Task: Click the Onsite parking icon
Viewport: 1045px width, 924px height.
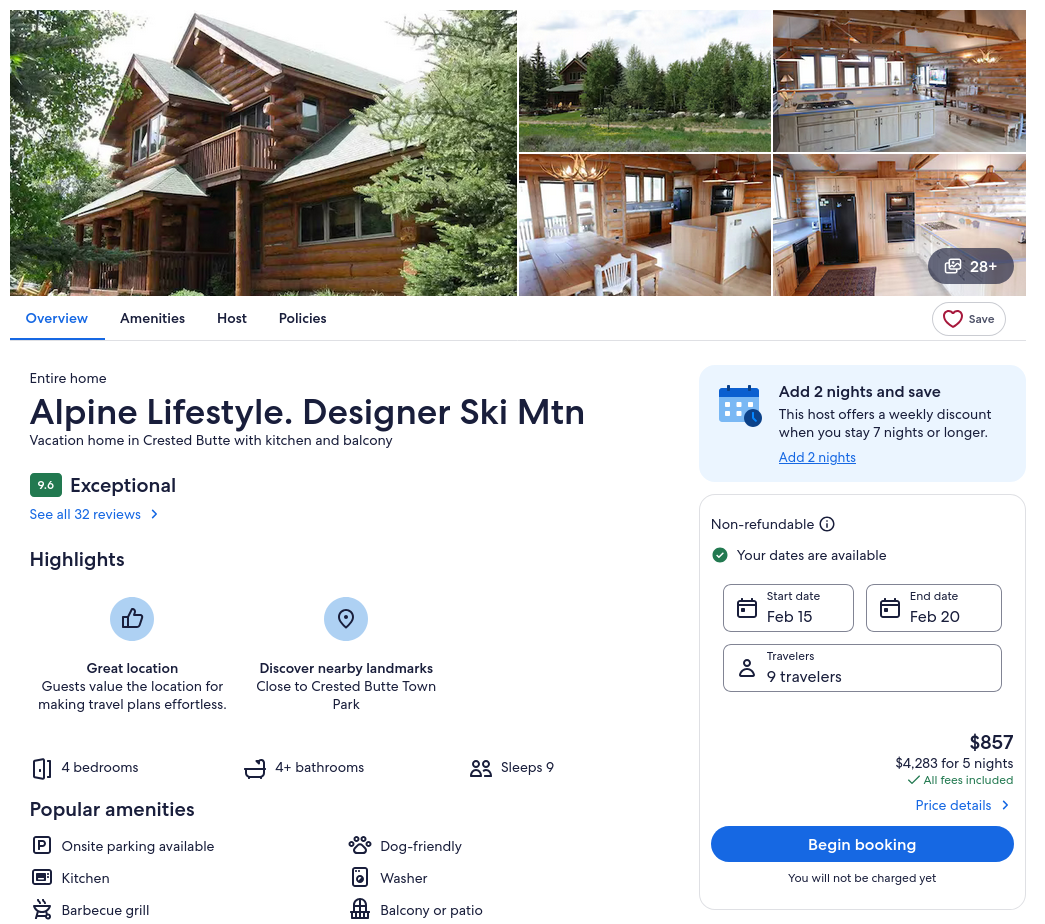Action: coord(42,845)
